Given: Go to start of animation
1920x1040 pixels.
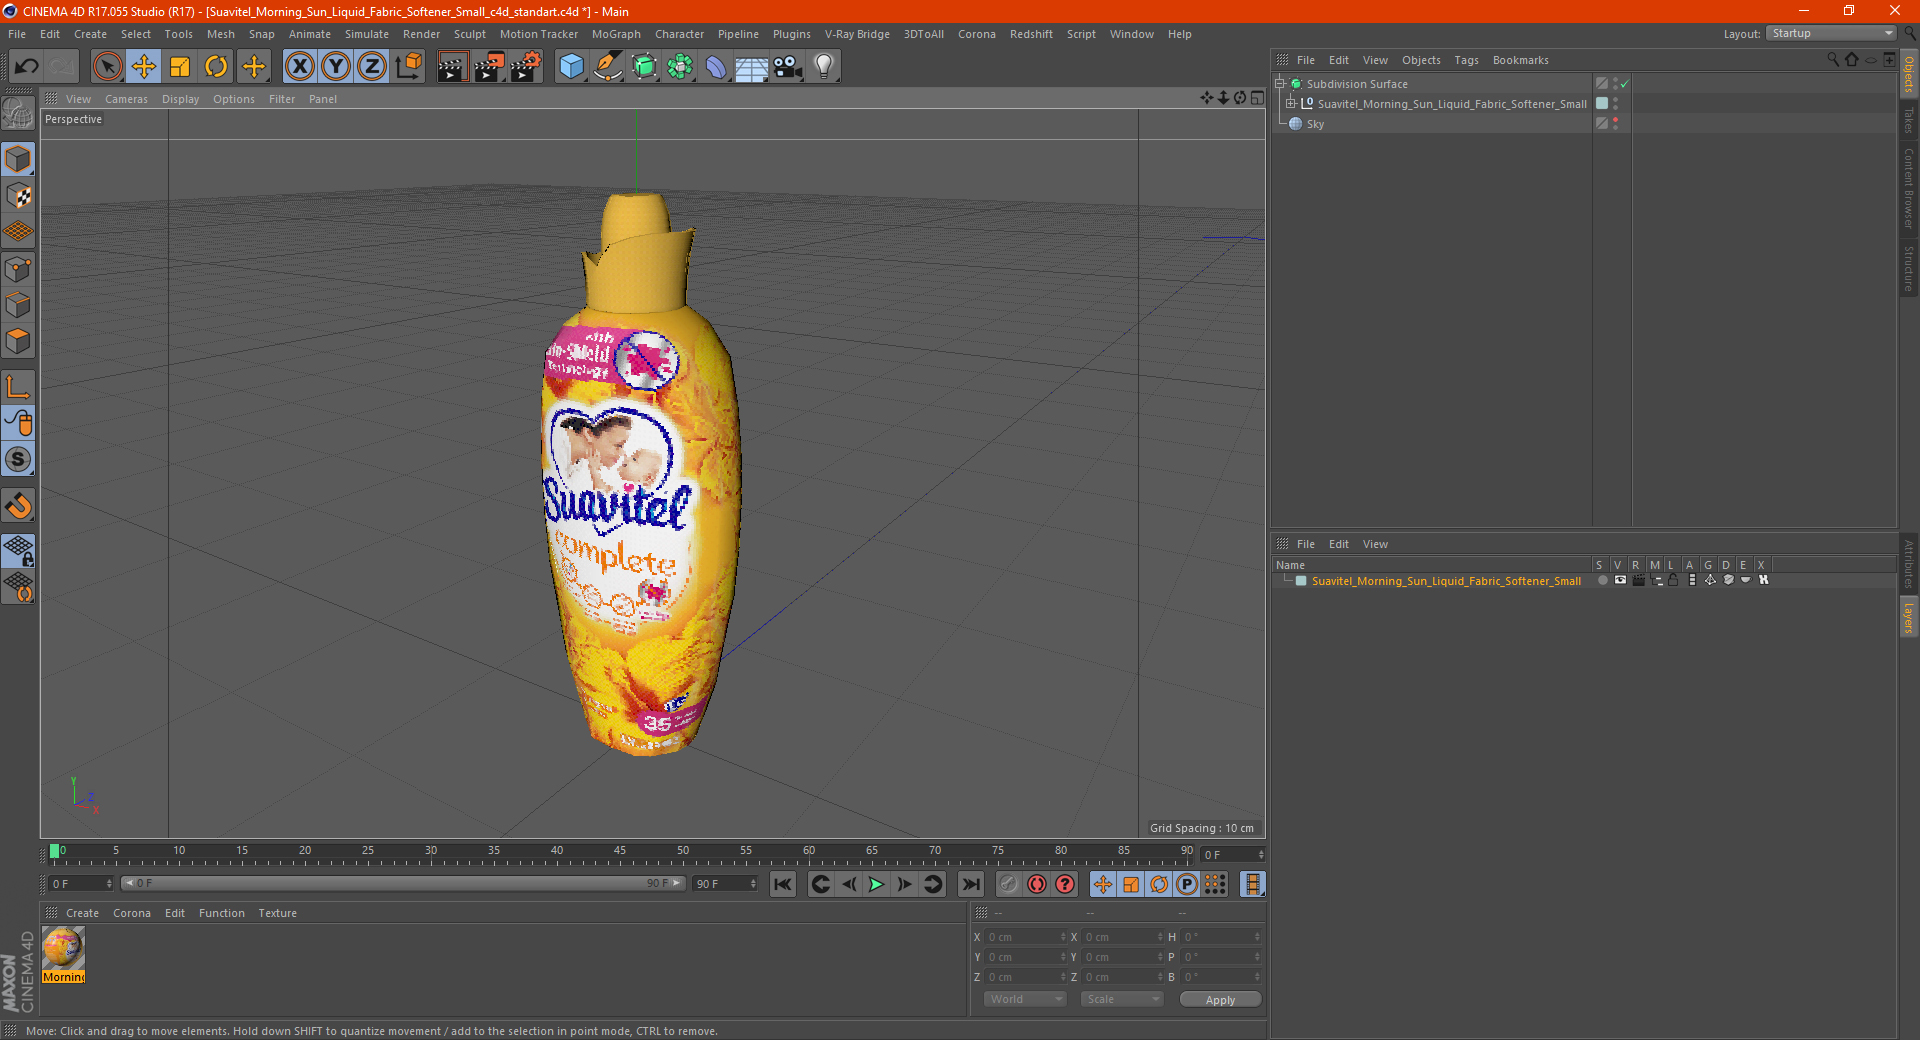Looking at the screenshot, I should tap(783, 884).
